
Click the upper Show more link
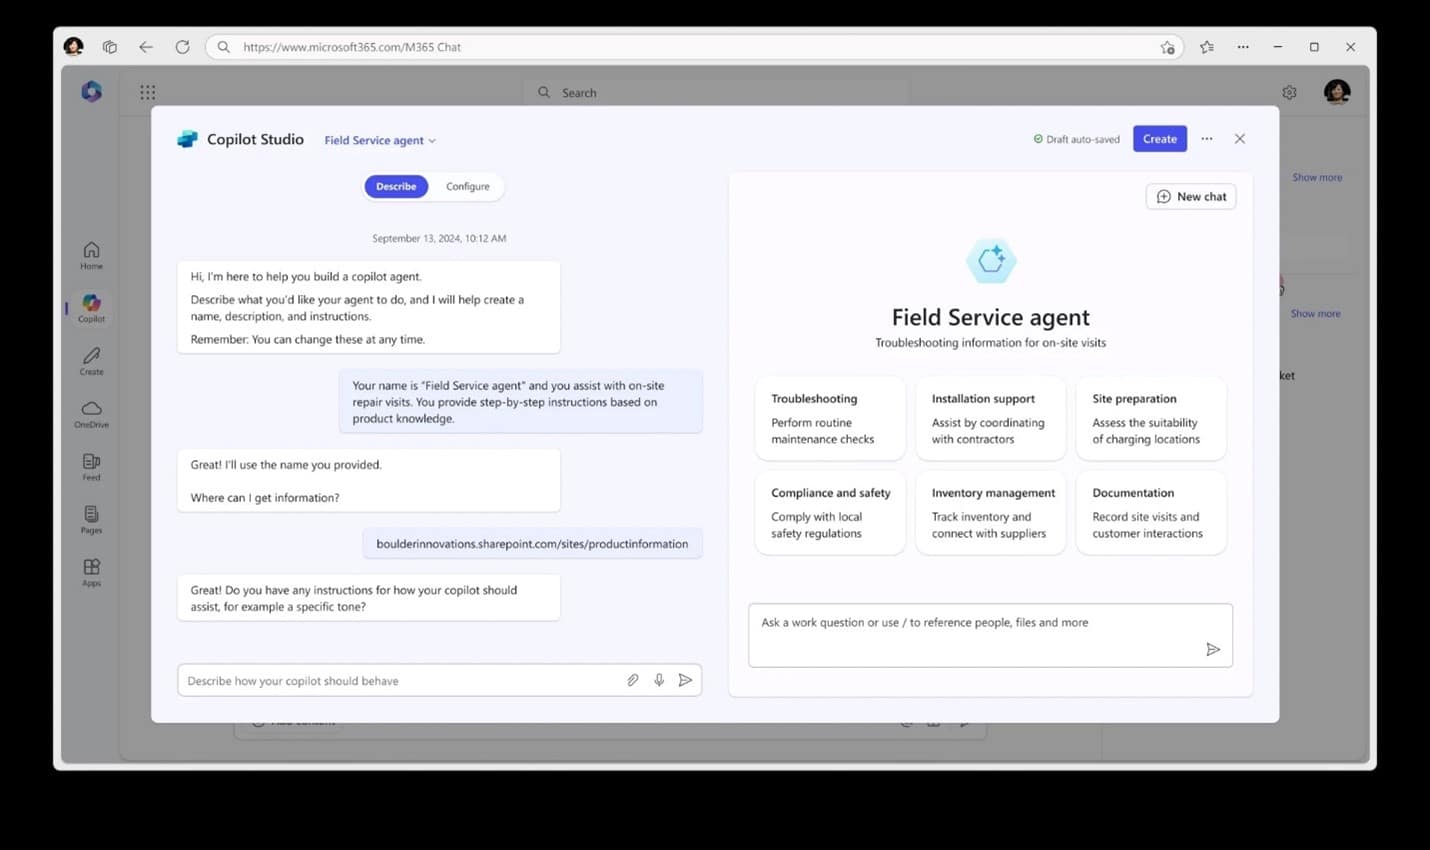(1317, 177)
